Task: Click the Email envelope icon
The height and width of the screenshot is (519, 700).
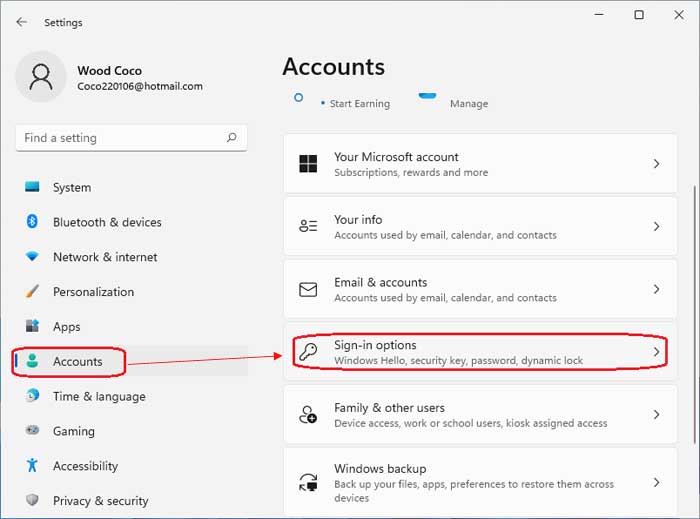Action: [308, 289]
